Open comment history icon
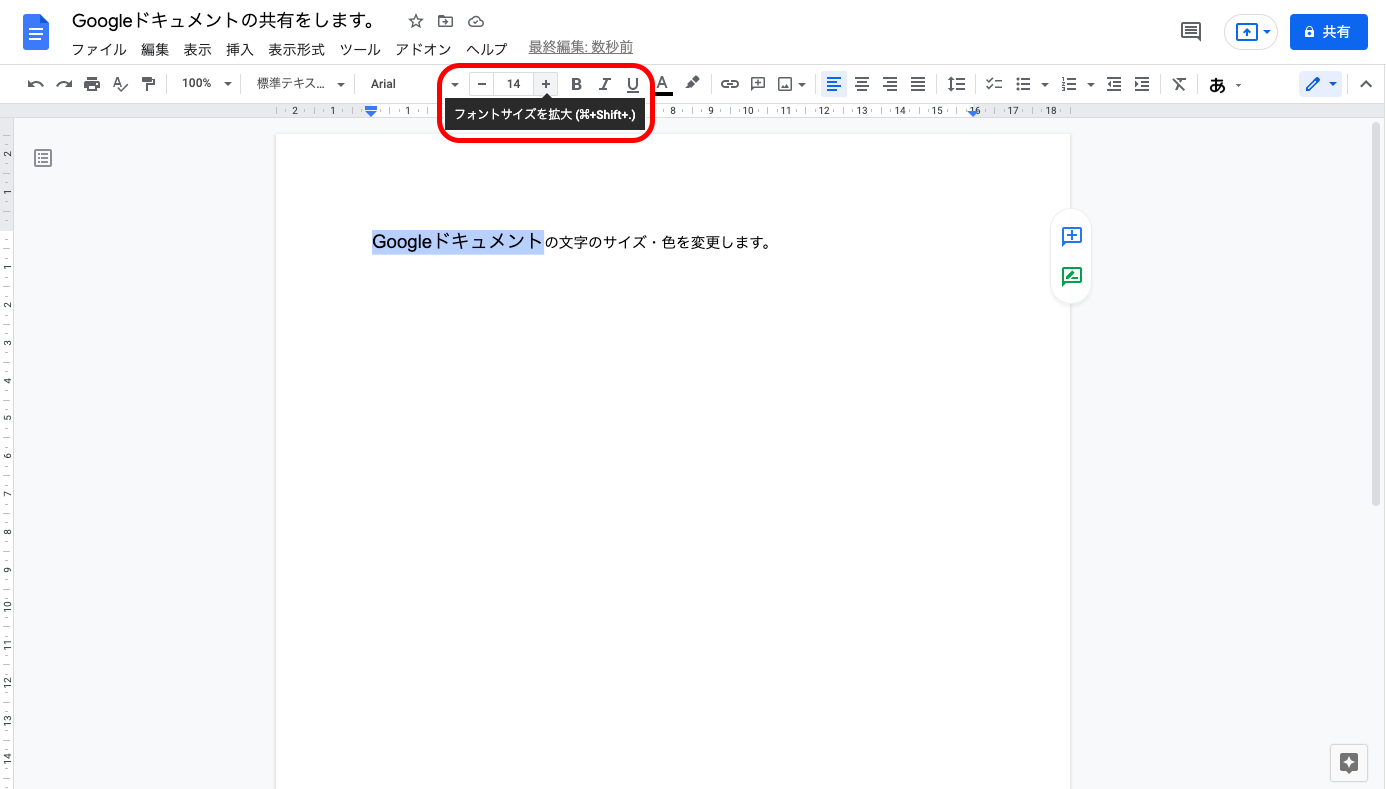The height and width of the screenshot is (789, 1386). [x=1191, y=32]
